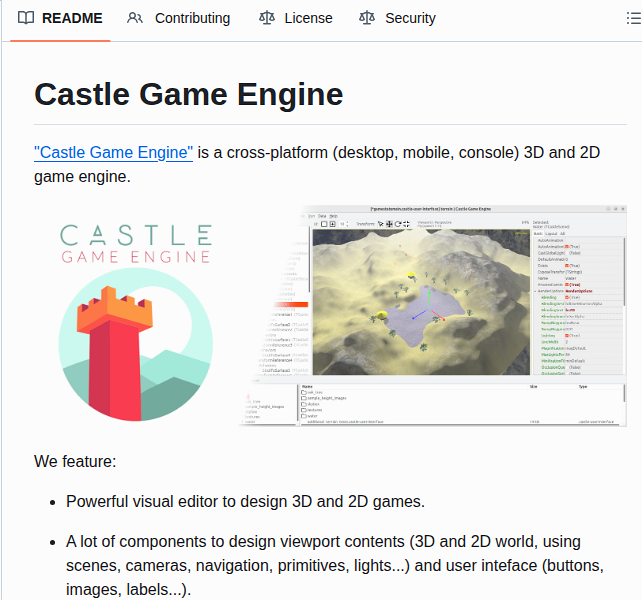Click the "We feature:" text
The width and height of the screenshot is (642, 600).
click(75, 462)
